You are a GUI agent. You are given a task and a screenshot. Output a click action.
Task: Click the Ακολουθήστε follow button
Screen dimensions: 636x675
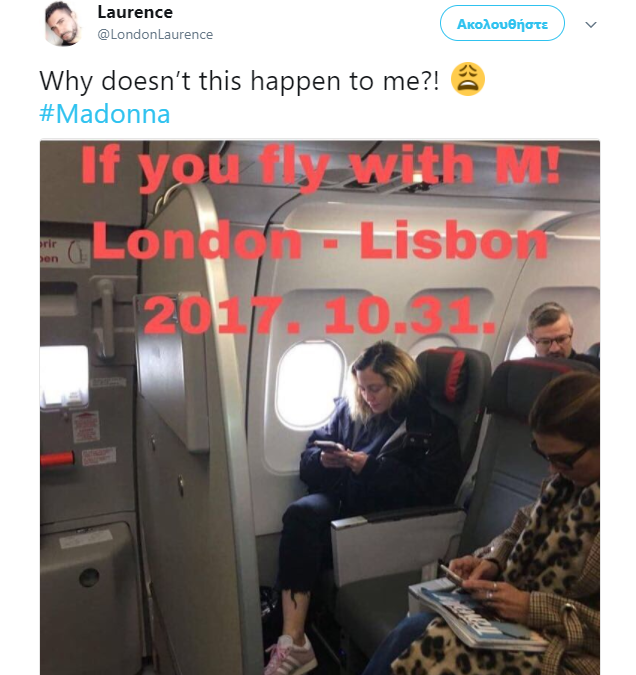pyautogui.click(x=502, y=23)
